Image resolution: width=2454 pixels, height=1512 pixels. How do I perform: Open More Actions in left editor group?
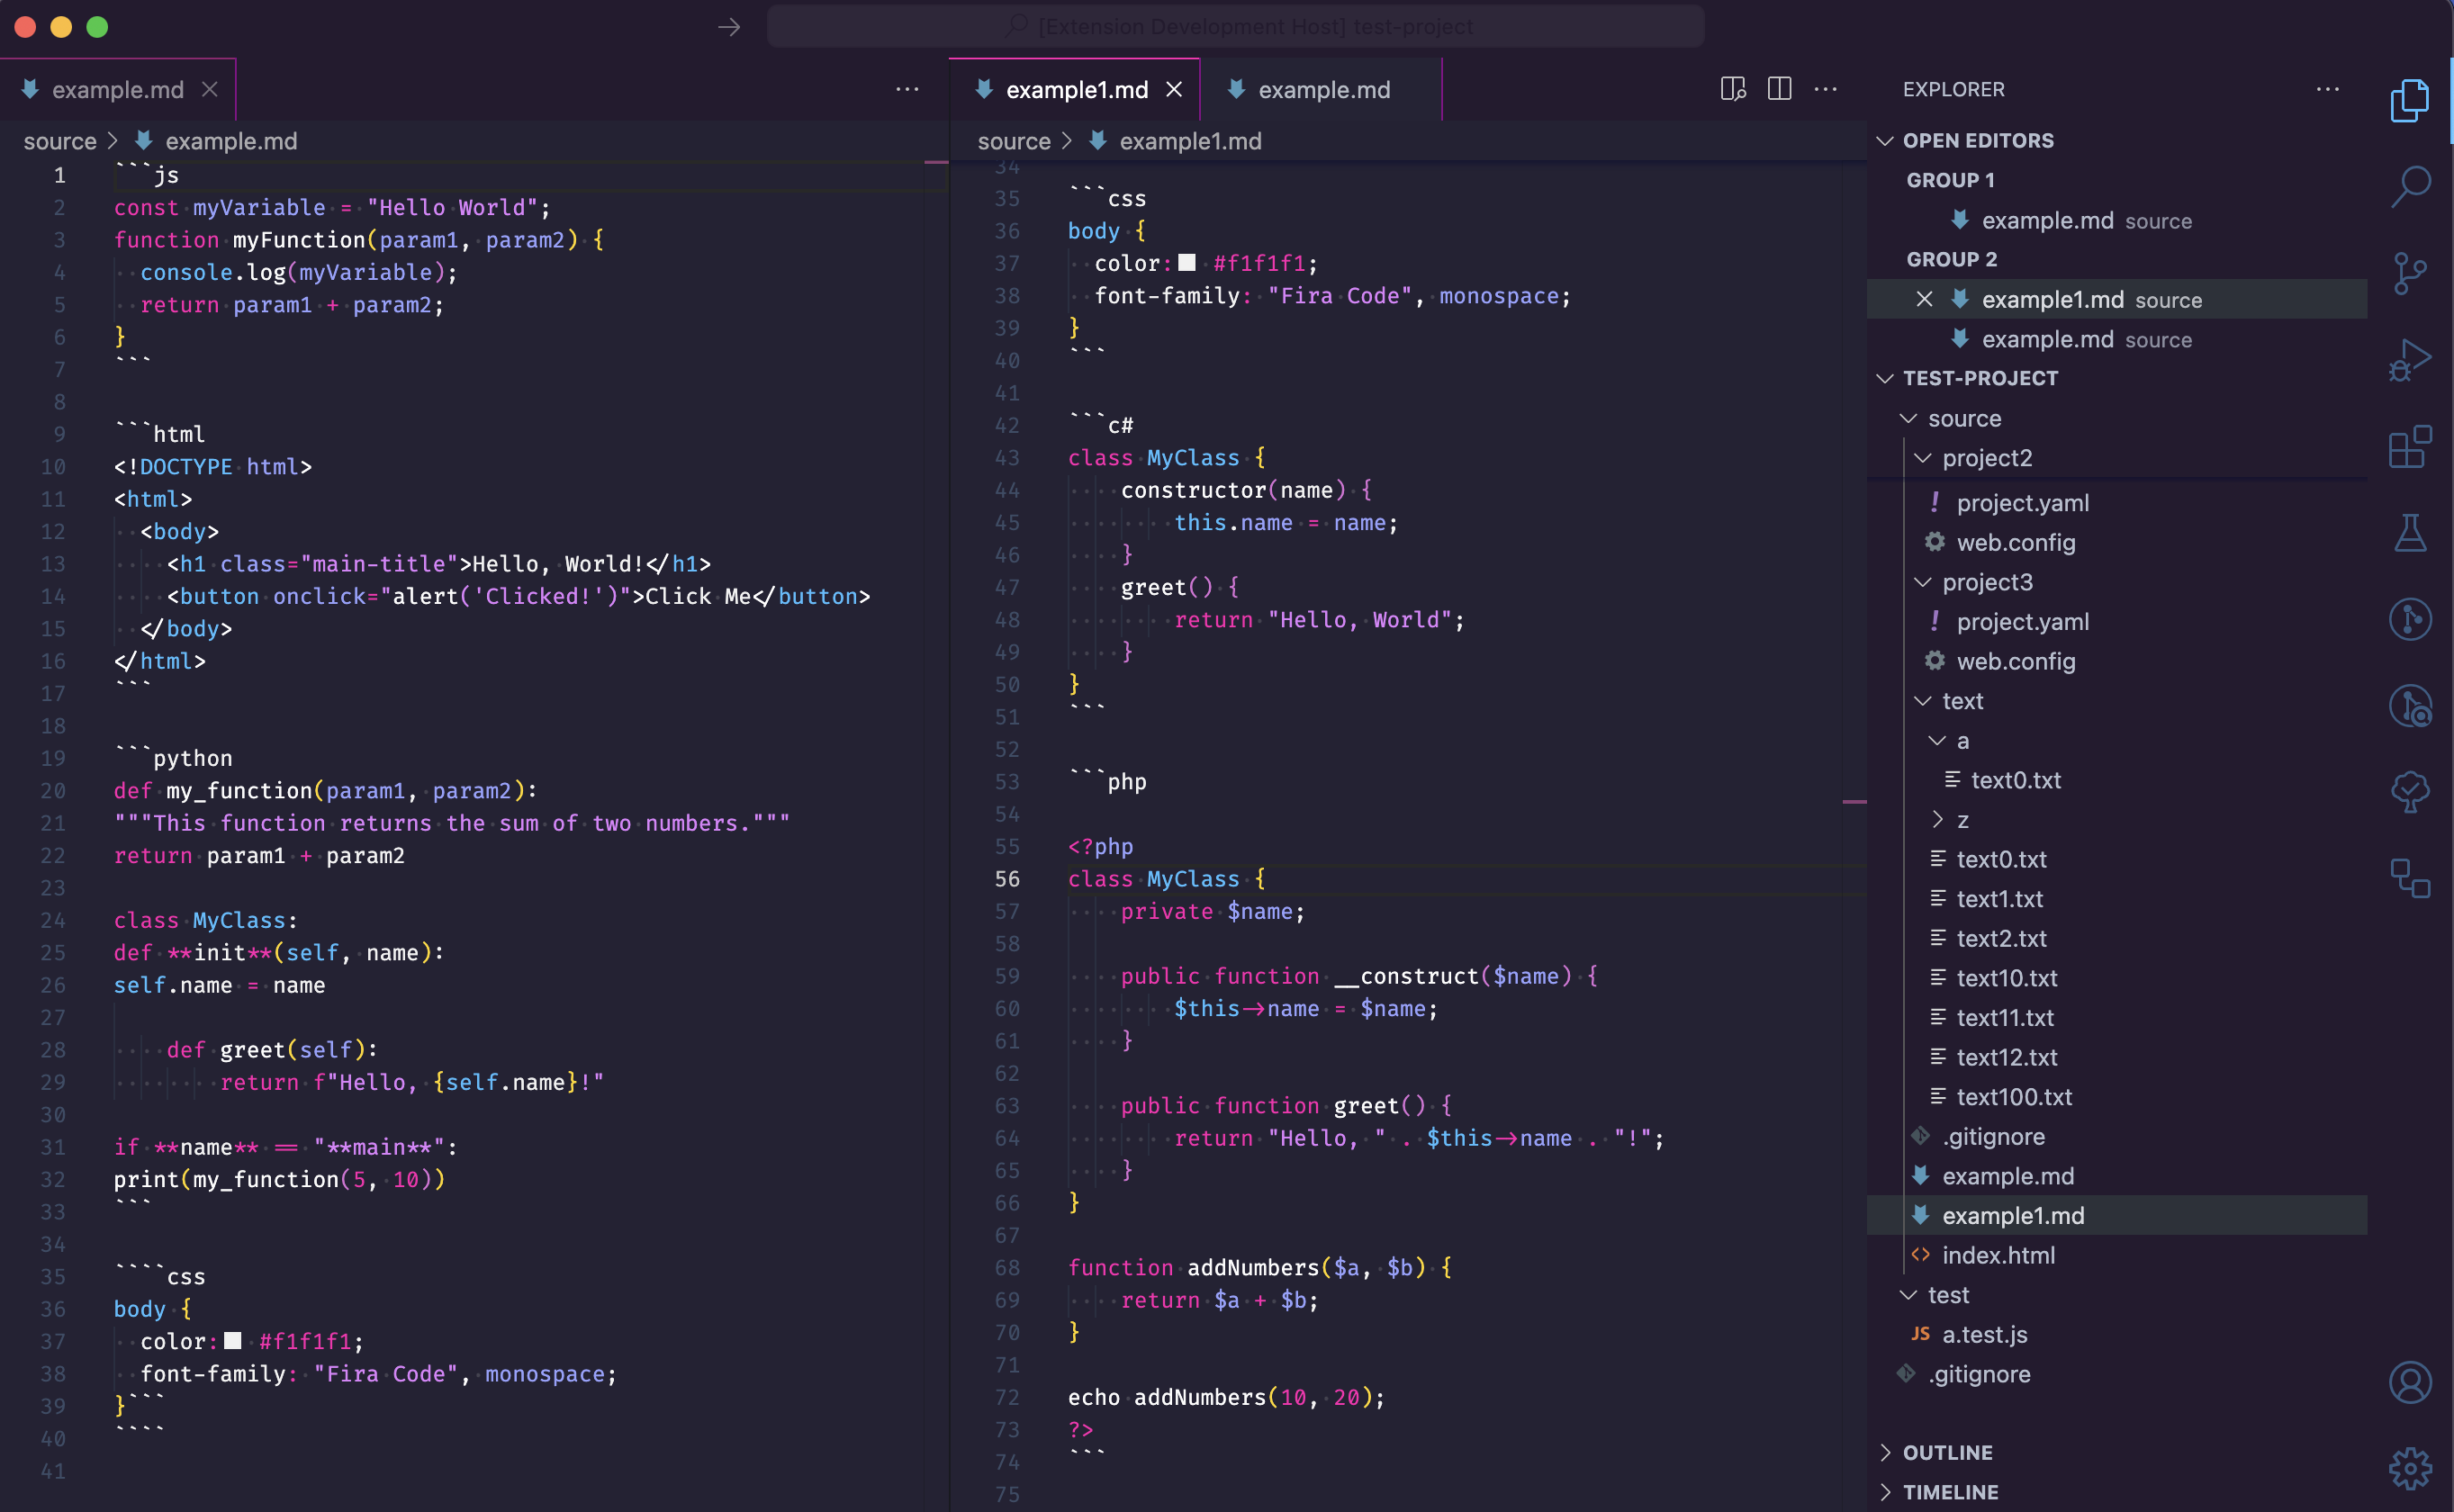[907, 89]
